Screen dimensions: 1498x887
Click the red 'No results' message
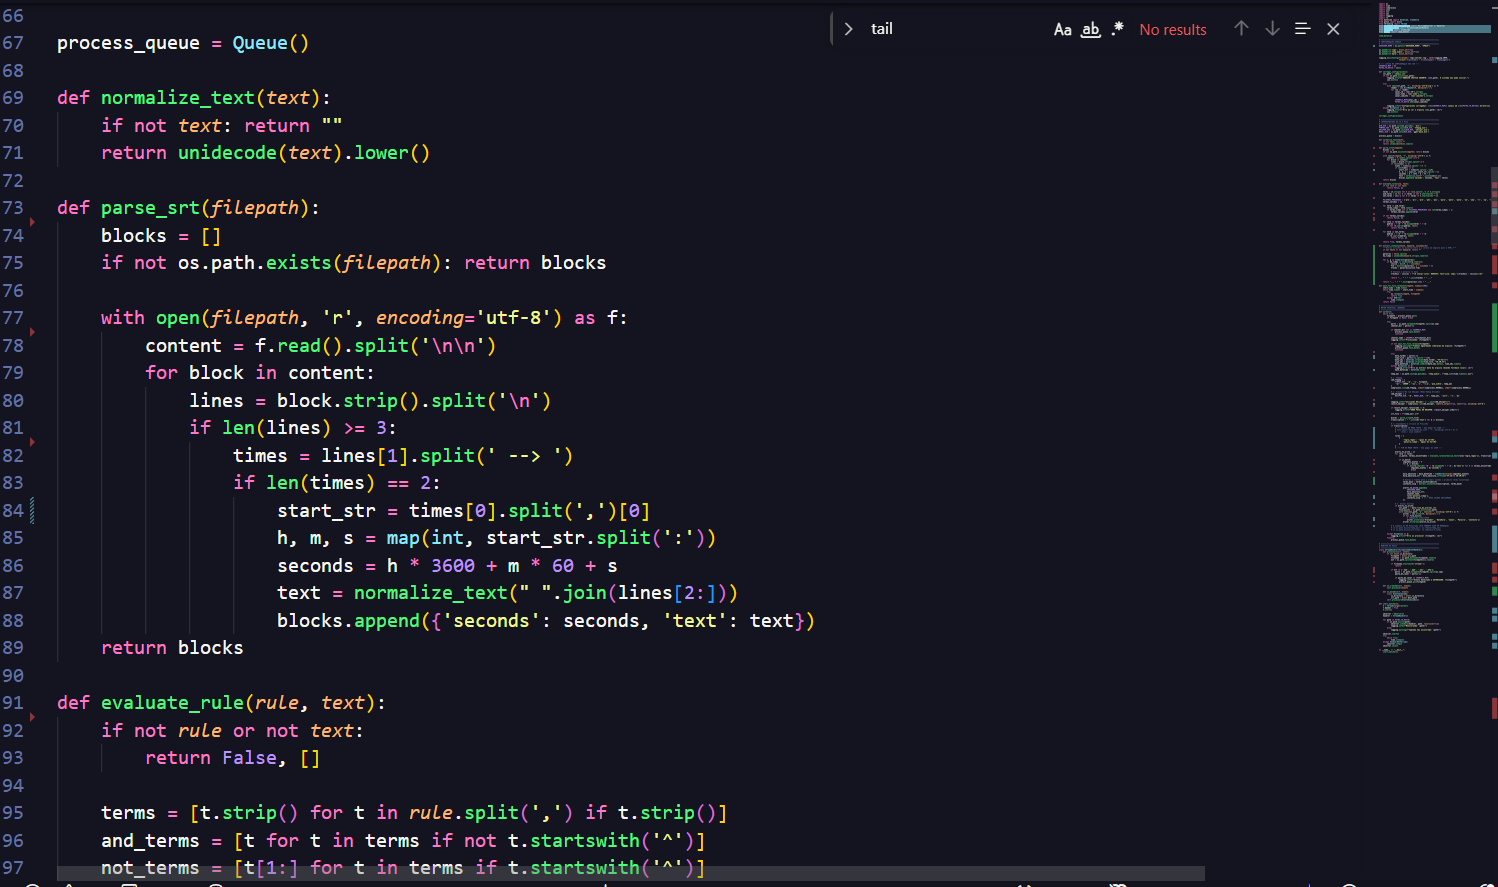point(1173,30)
